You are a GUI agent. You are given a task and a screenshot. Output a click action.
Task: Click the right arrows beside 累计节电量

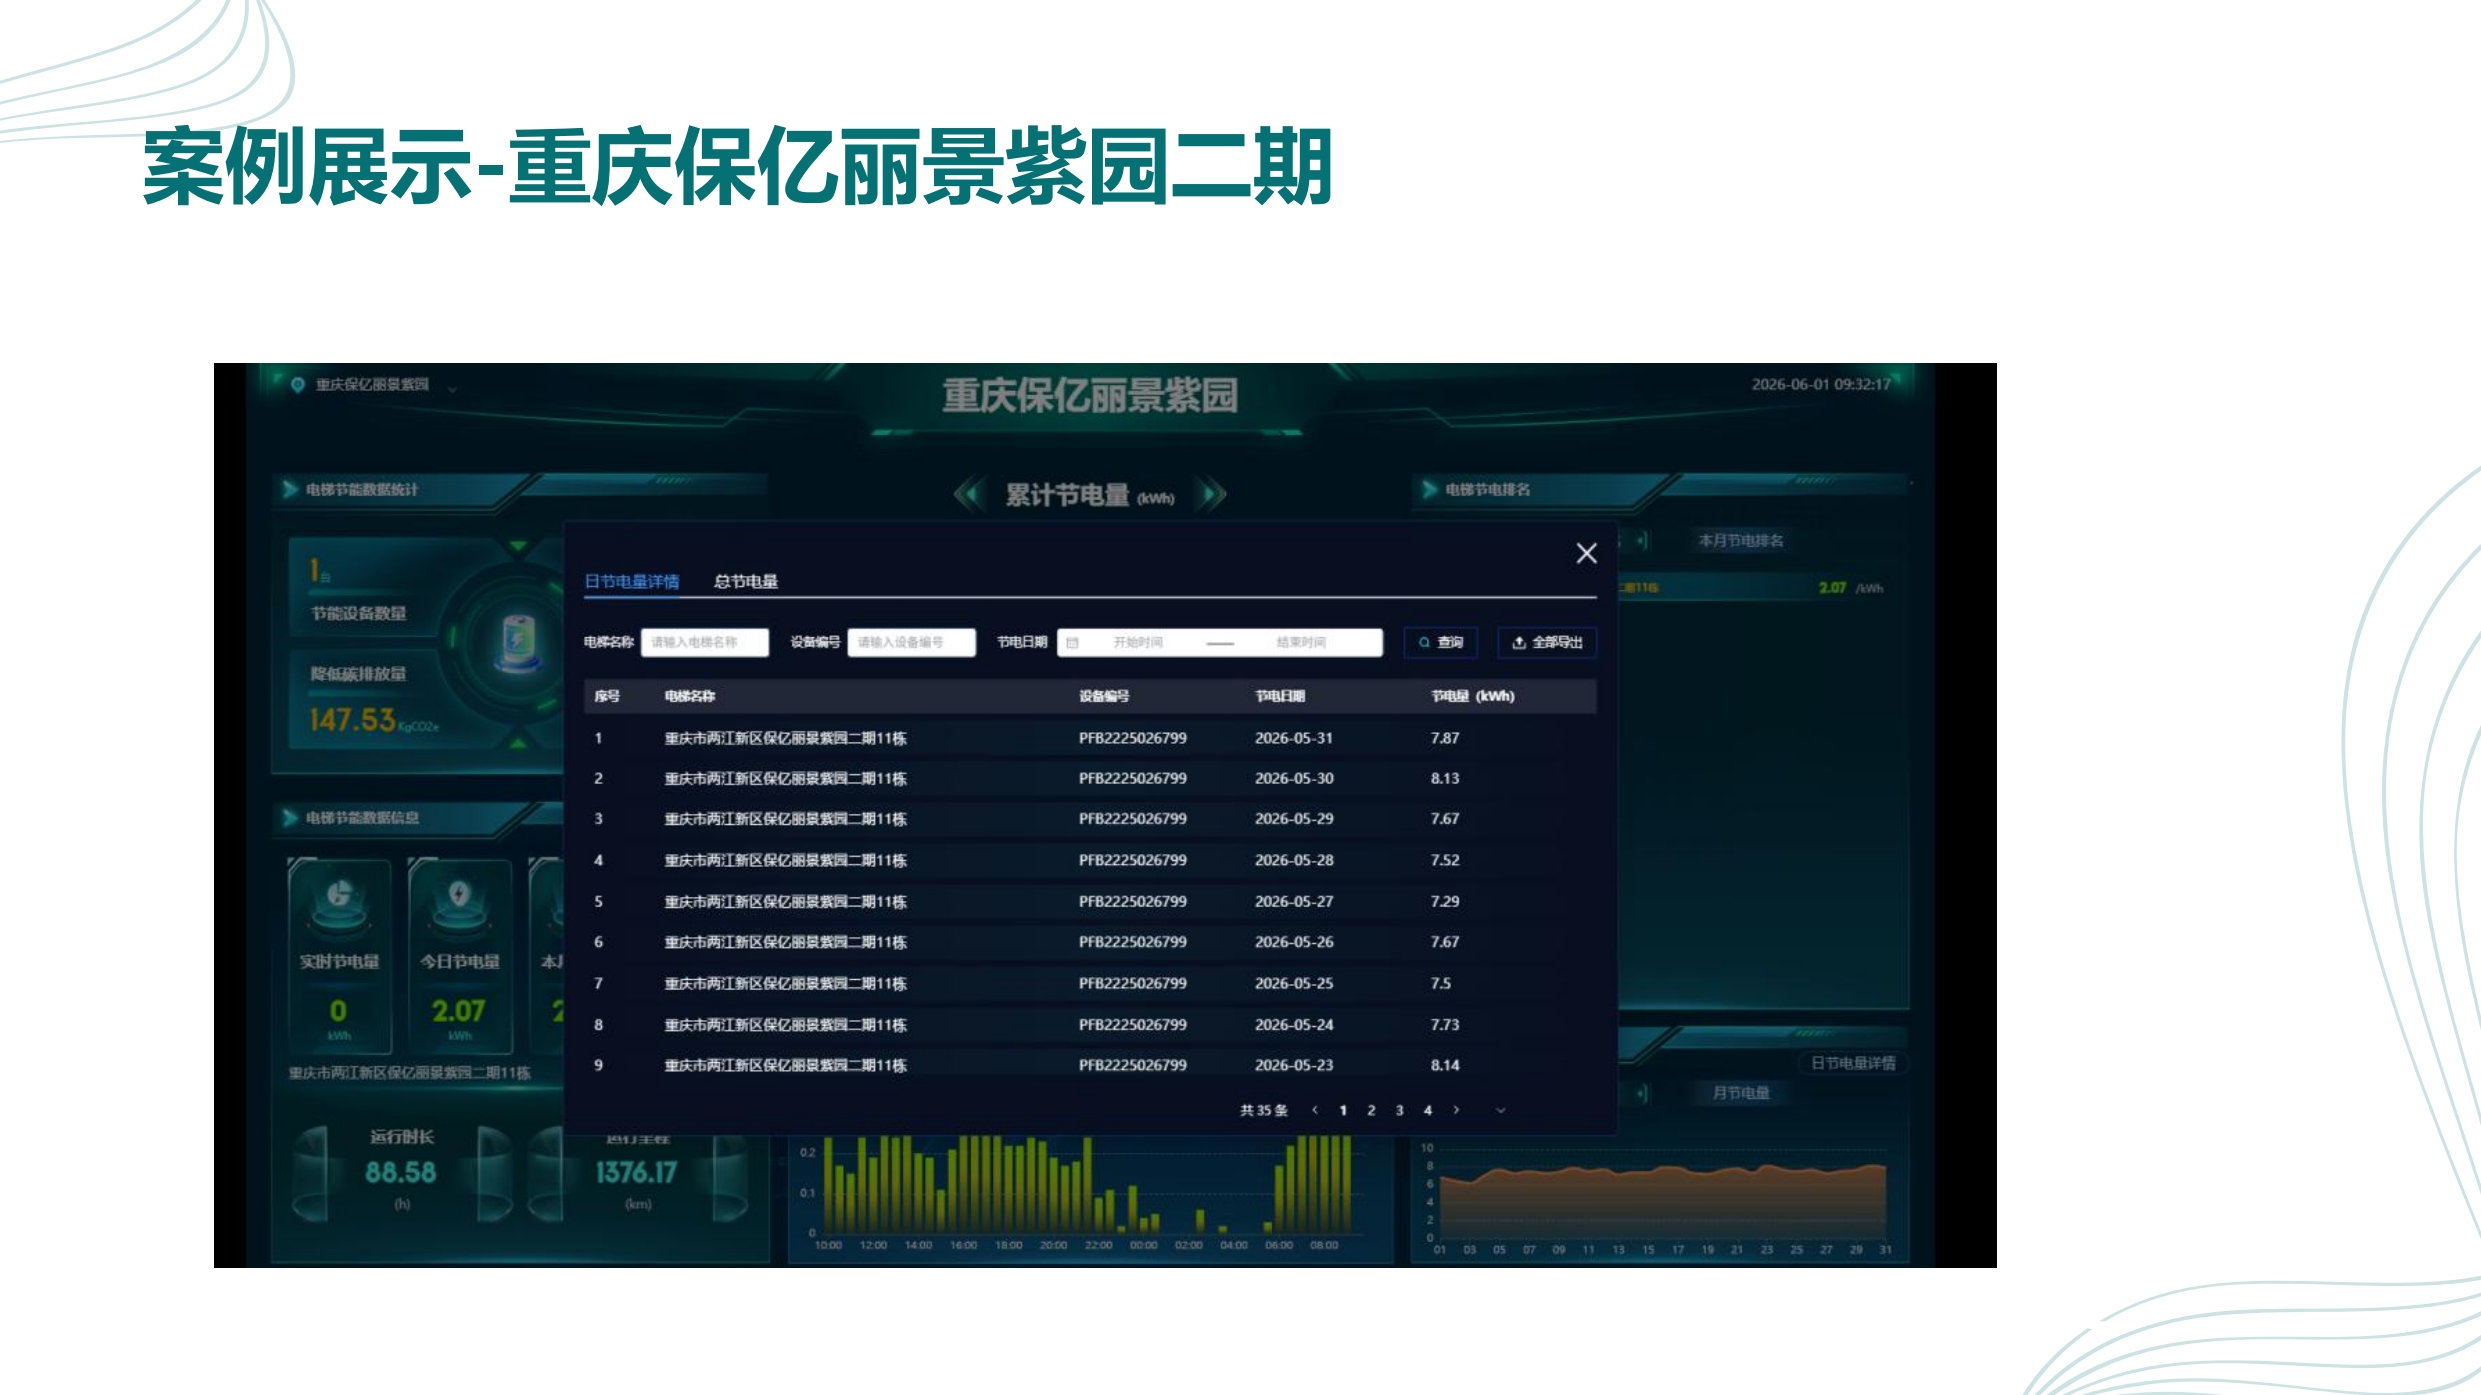[1212, 494]
